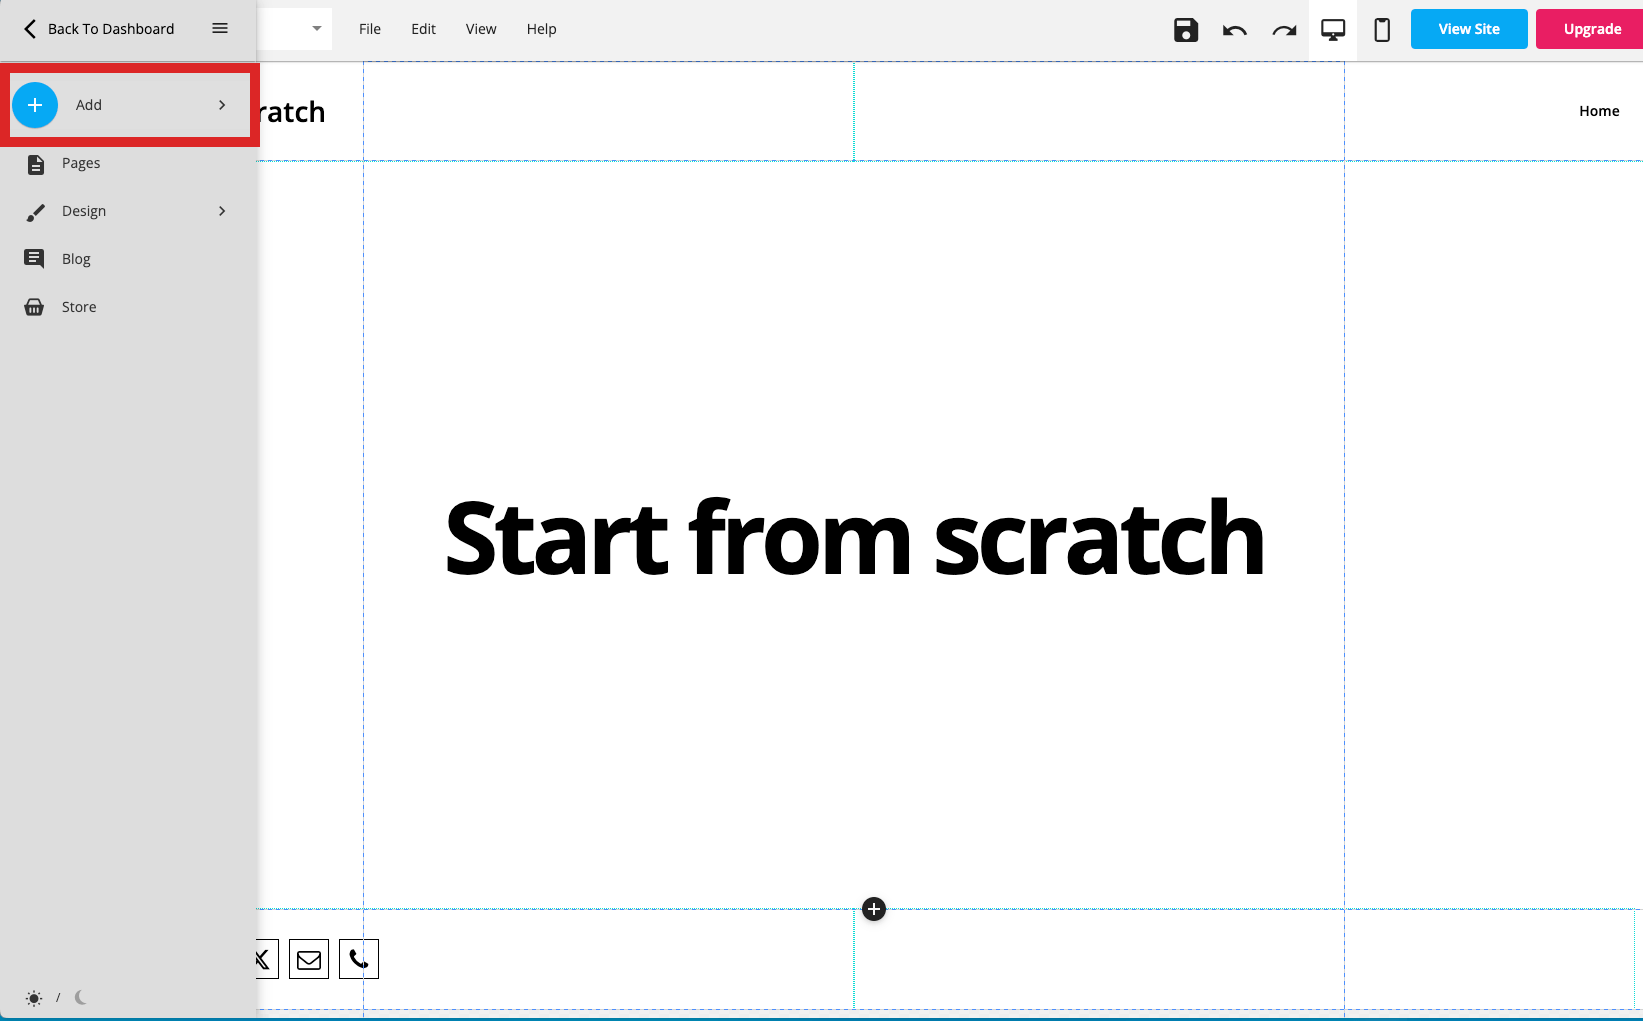The width and height of the screenshot is (1643, 1021).
Task: Click the back arrow to dashboard
Action: pos(29,29)
